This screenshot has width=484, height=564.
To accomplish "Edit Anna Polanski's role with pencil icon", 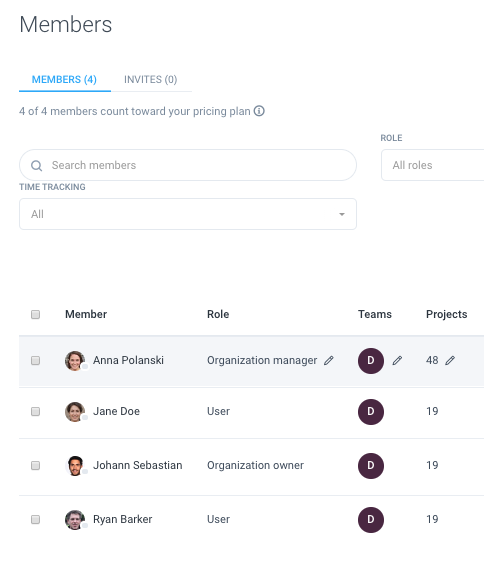I will (329, 360).
